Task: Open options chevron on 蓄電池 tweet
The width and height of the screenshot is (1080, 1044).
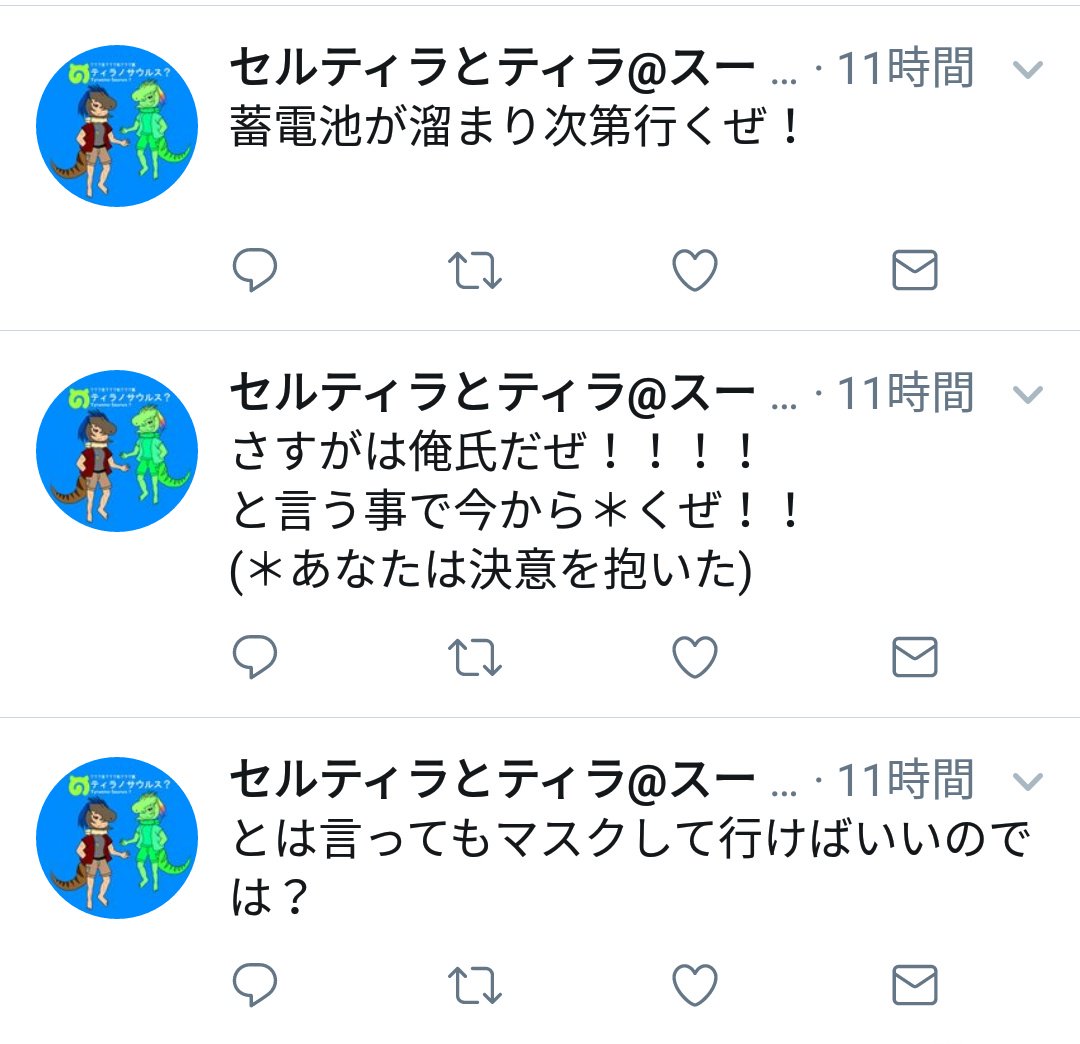Action: coord(1028,70)
